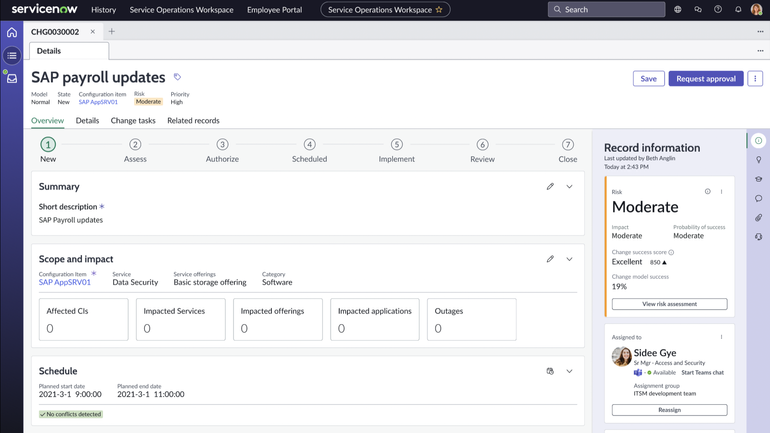Open the History menu

pyautogui.click(x=104, y=10)
